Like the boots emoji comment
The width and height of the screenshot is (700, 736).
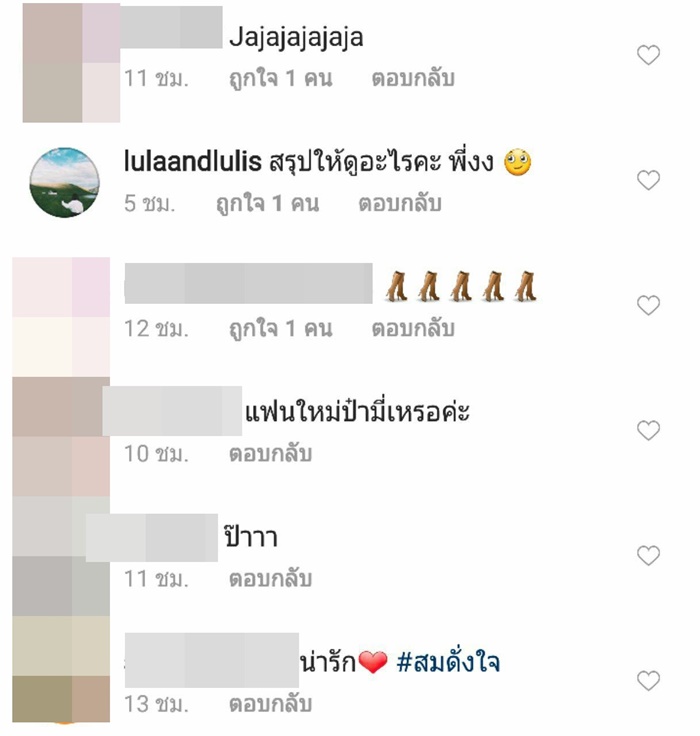[648, 305]
